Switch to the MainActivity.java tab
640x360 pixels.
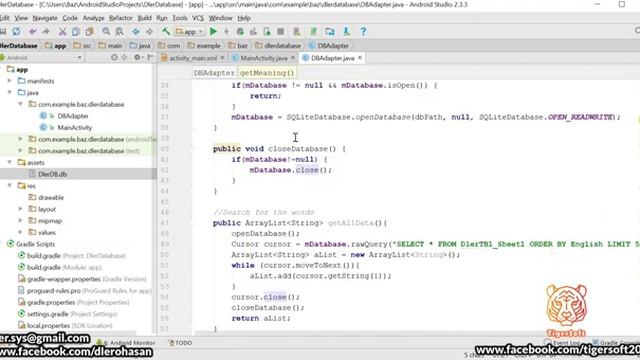coord(263,58)
